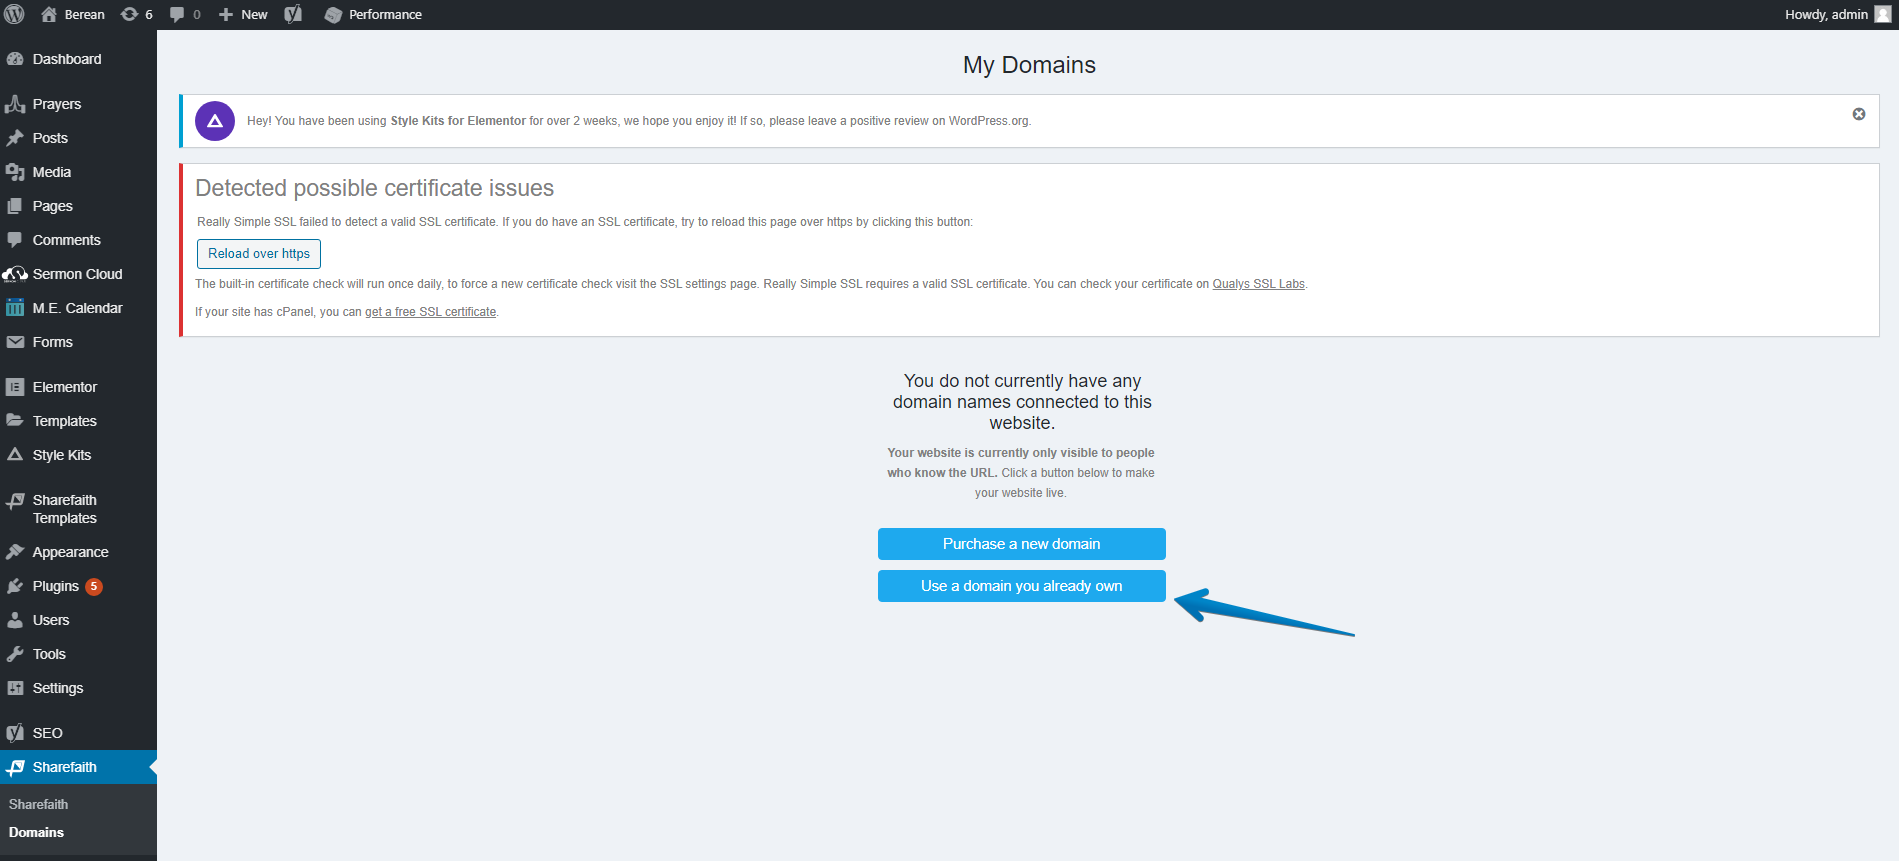The width and height of the screenshot is (1899, 861).
Task: Click the Sermon Cloud icon
Action: click(x=15, y=274)
